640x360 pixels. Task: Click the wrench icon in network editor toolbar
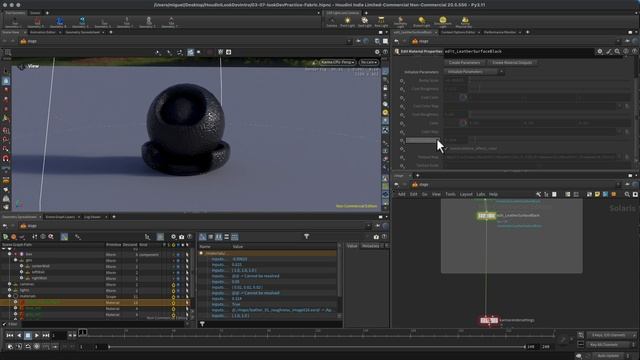coord(538,194)
